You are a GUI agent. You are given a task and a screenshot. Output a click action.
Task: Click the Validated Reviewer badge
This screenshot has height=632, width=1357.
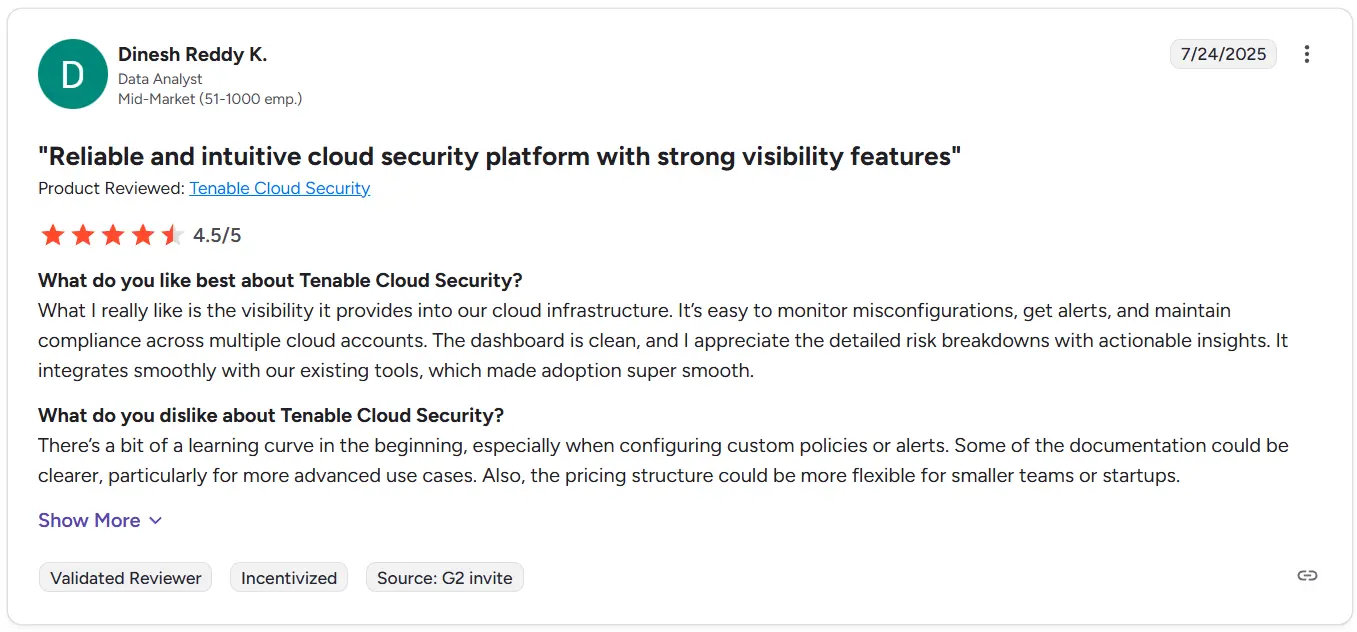point(126,577)
